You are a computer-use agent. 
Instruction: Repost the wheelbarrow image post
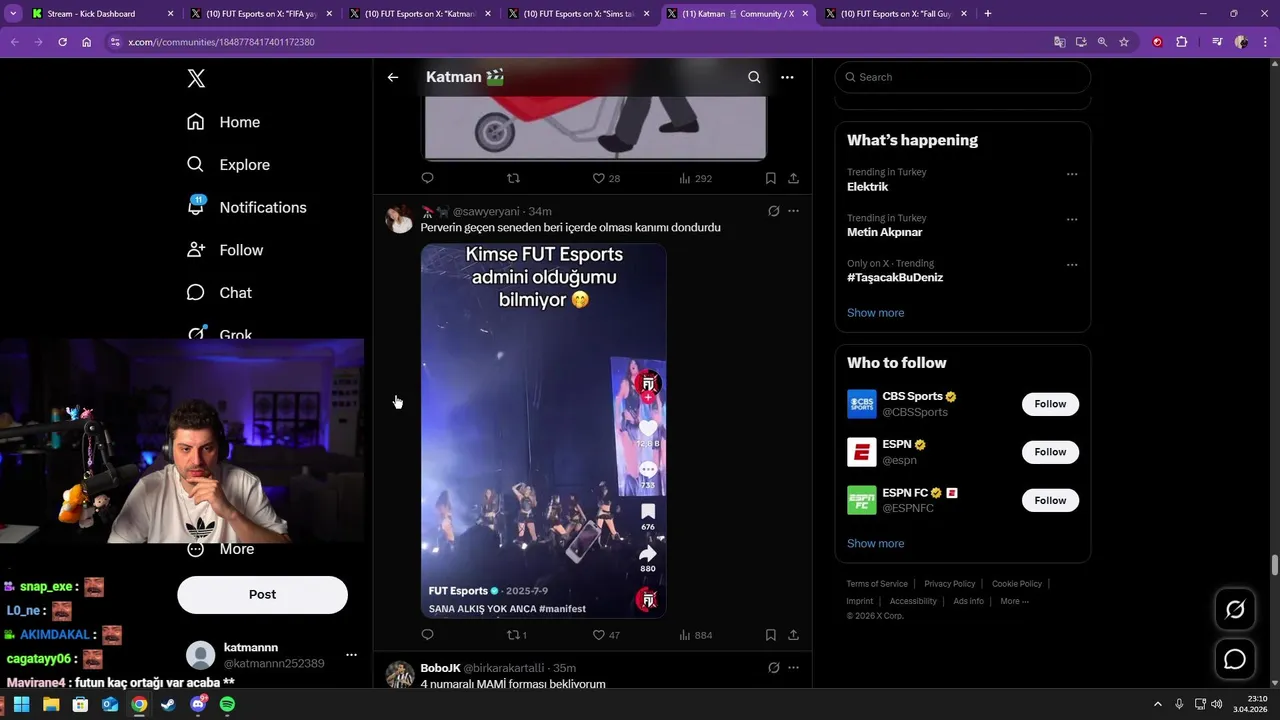point(513,178)
